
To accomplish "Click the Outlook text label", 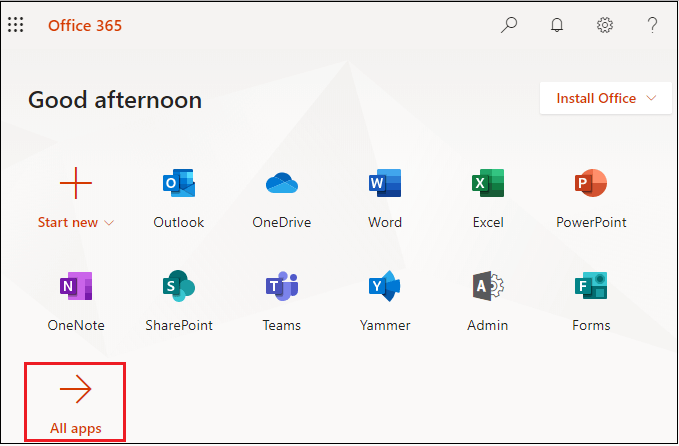I will pos(179,222).
